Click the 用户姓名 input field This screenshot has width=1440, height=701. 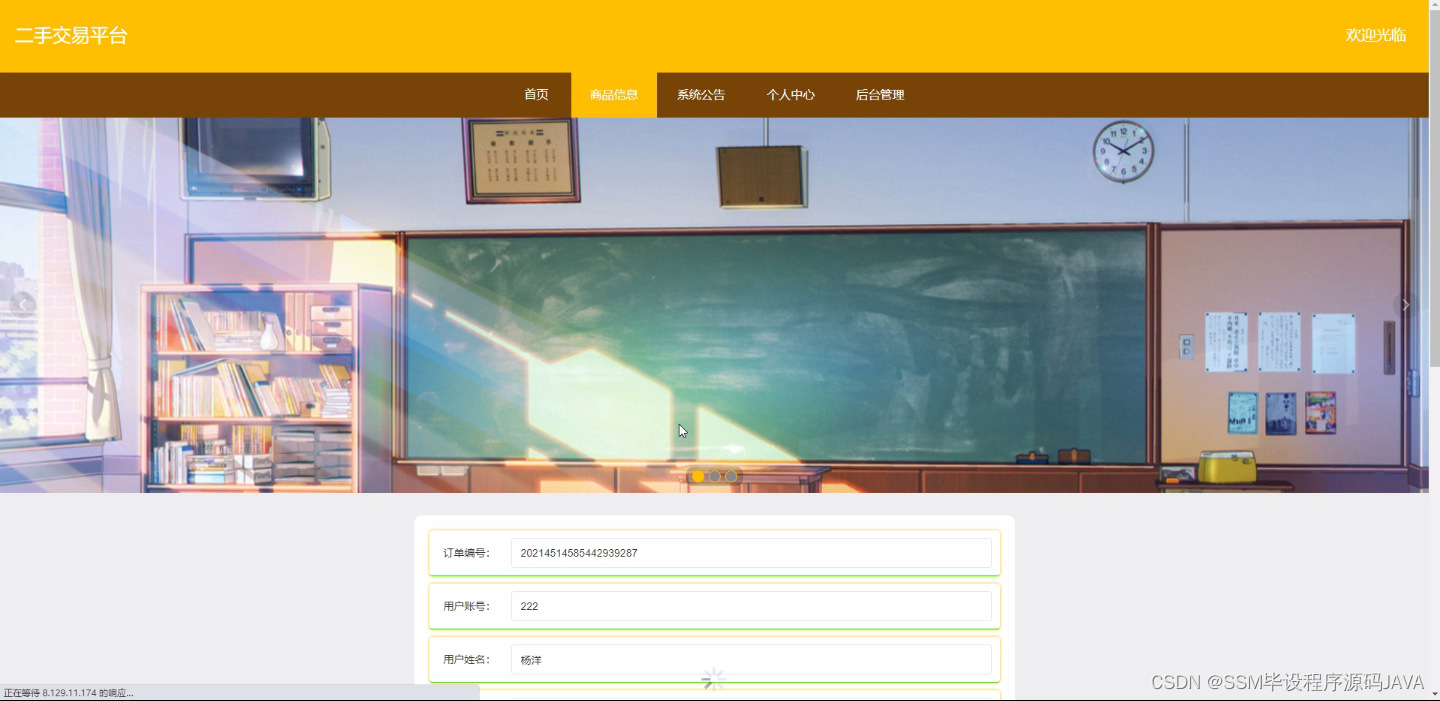(751, 660)
